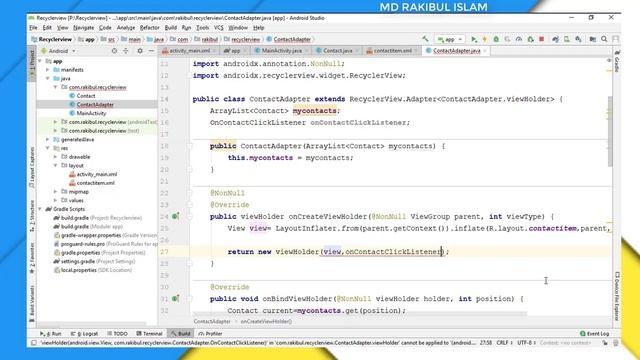Switch to the contactitem.xml tab
Screen dimensions: 640x360
click(393, 51)
